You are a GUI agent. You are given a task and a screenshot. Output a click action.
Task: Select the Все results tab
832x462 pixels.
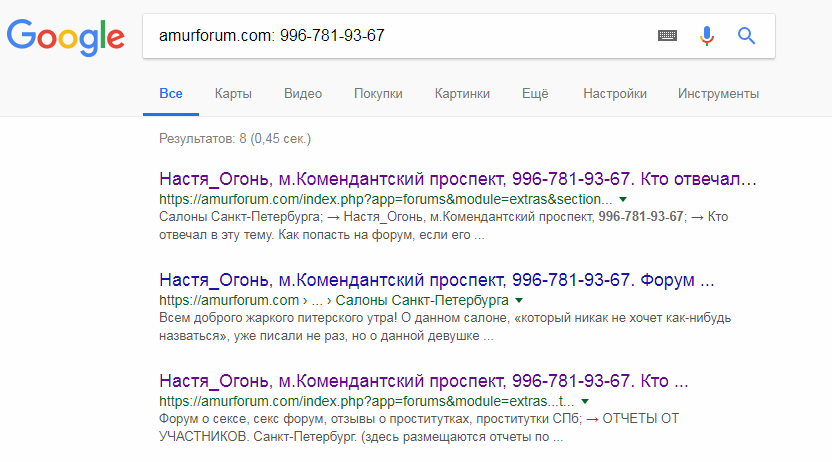(170, 94)
